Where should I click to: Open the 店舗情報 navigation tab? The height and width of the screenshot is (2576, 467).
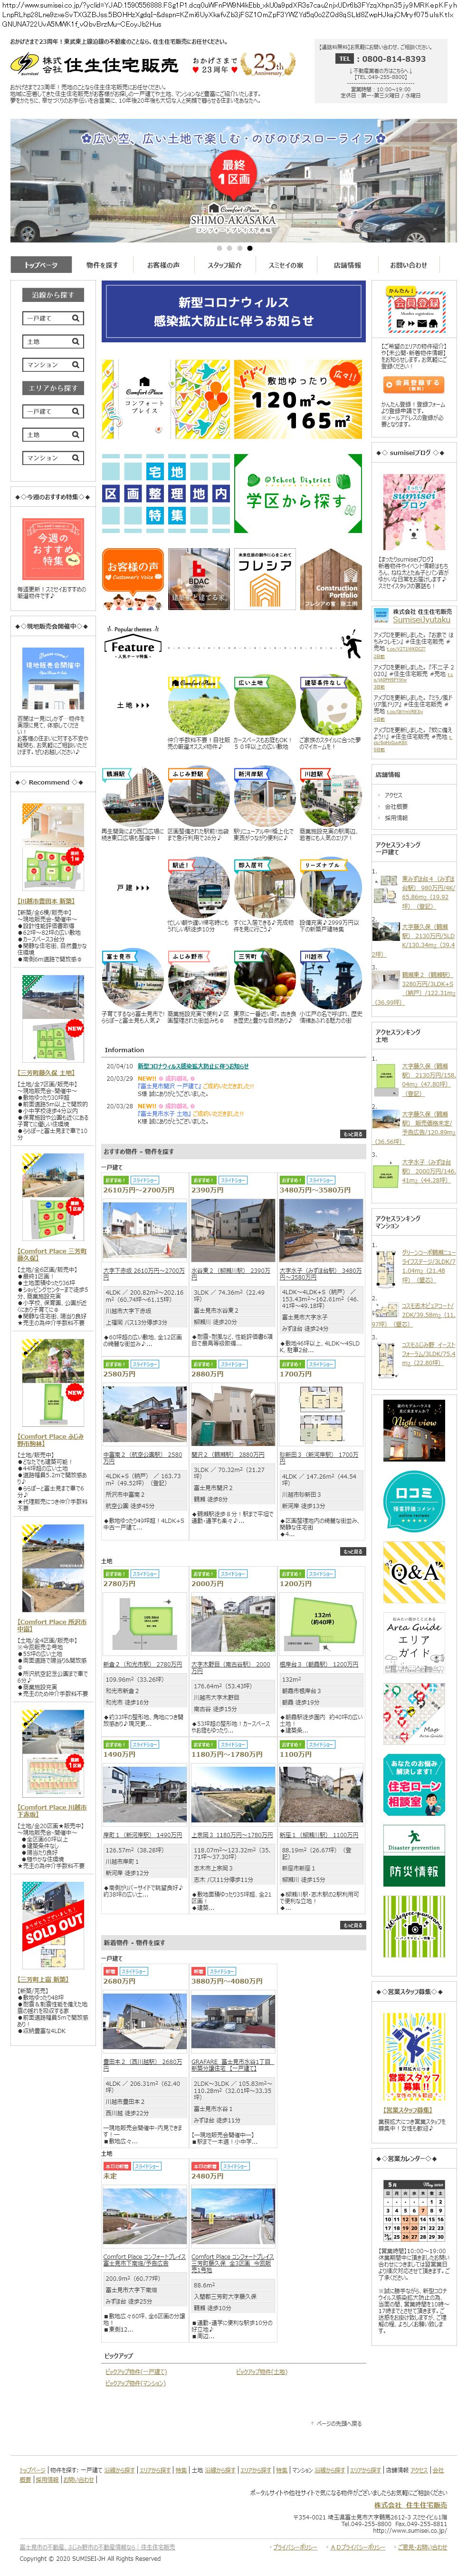coord(347,265)
